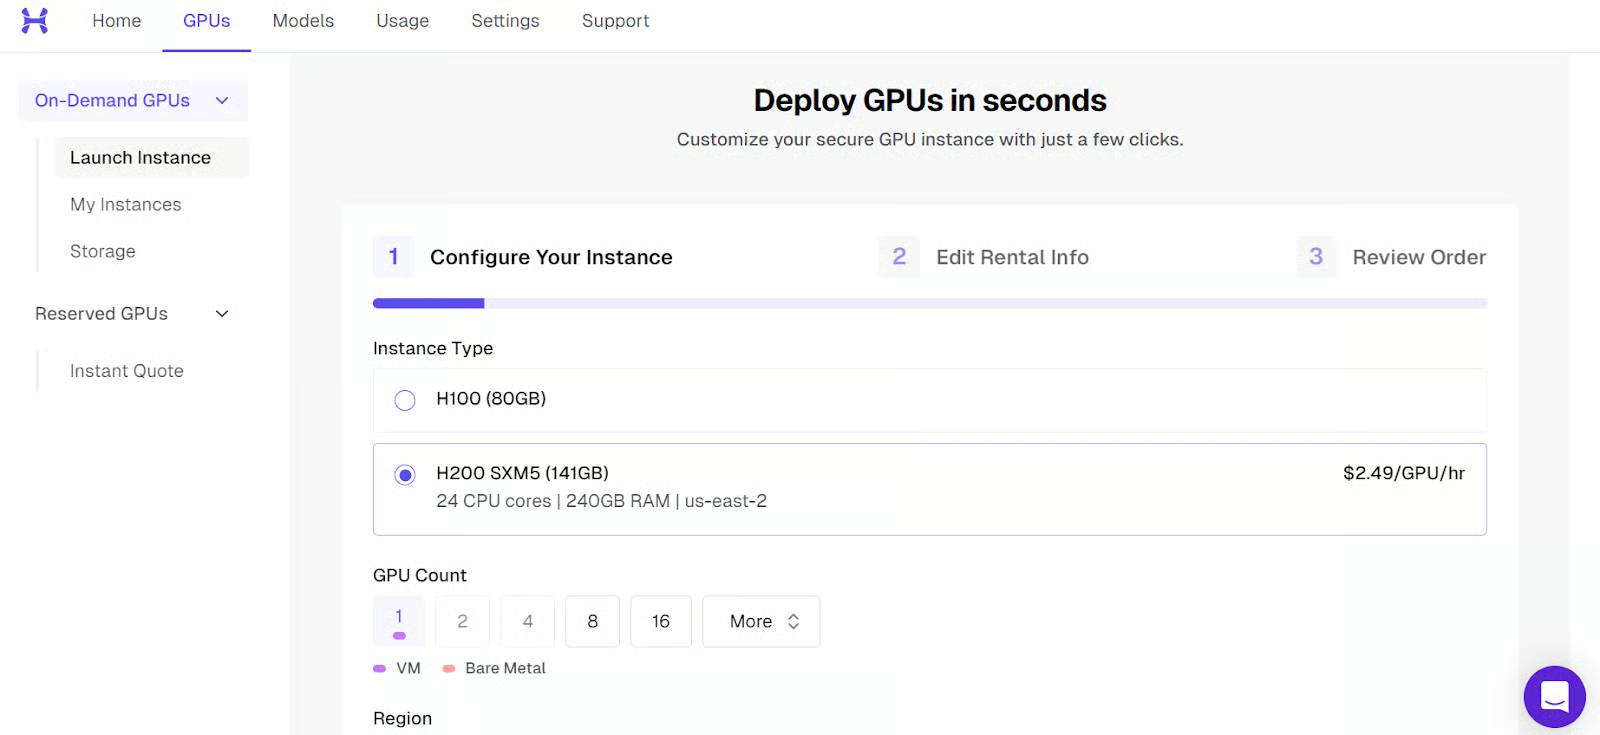1600x735 pixels.
Task: Collapse the On-Demand GPUs section chevron
Action: tap(222, 101)
